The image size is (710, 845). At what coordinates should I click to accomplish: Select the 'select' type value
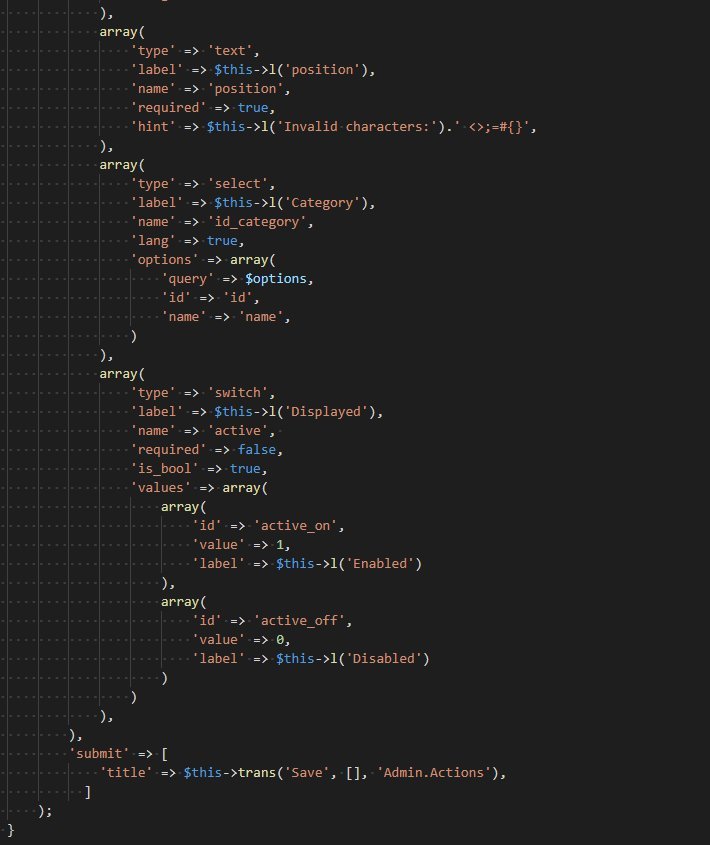238,184
